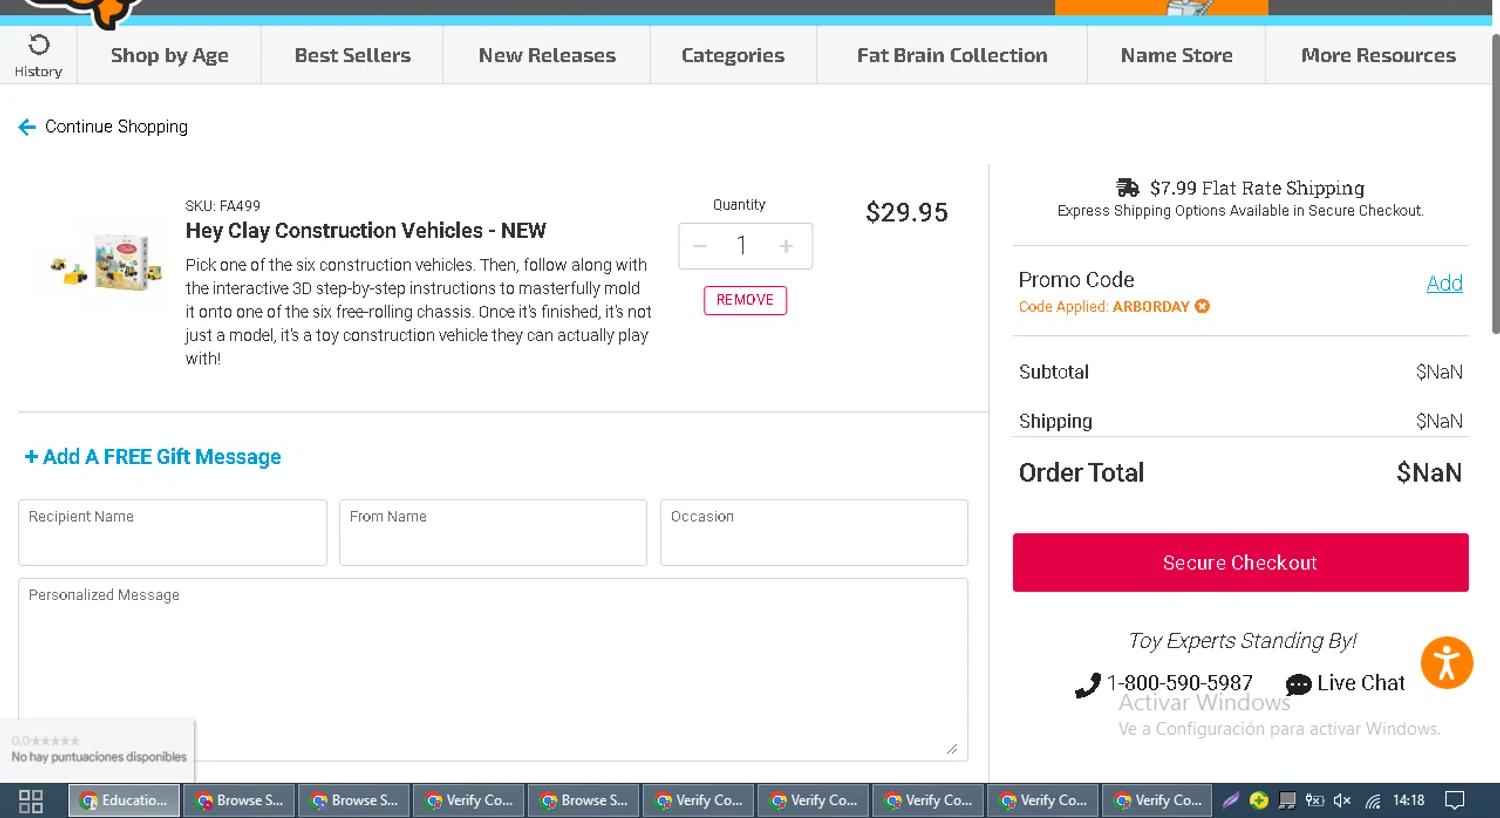Open the Fat Brain Collection menu
1500x818 pixels.
click(x=952, y=55)
